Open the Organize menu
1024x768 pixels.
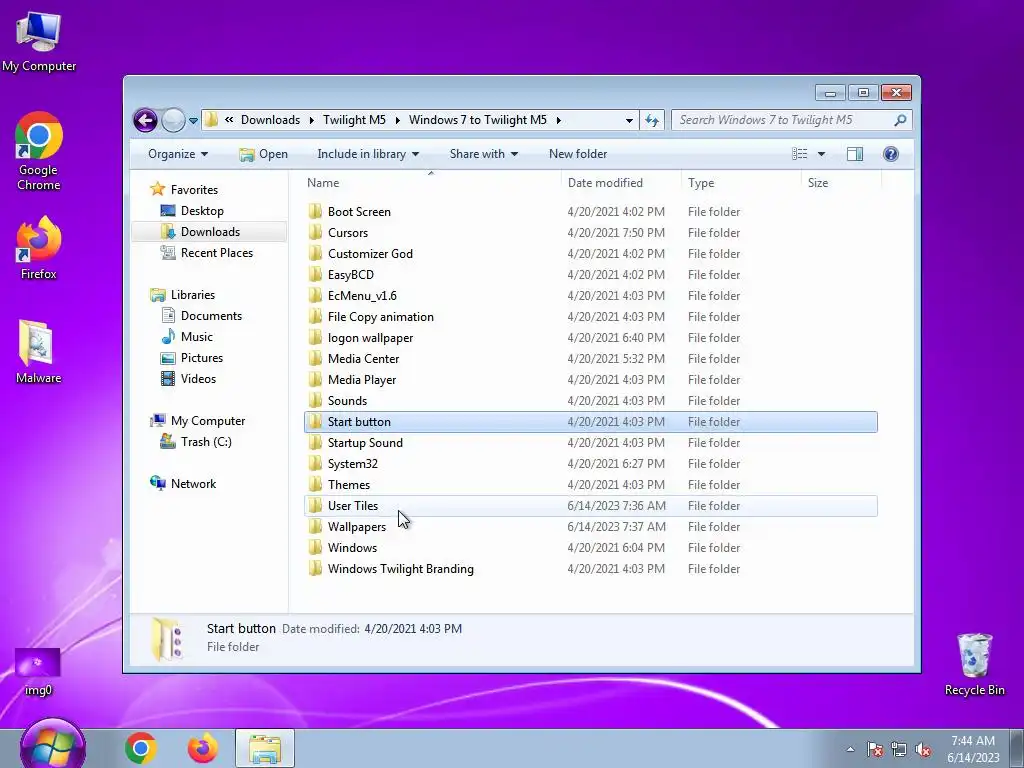point(178,154)
